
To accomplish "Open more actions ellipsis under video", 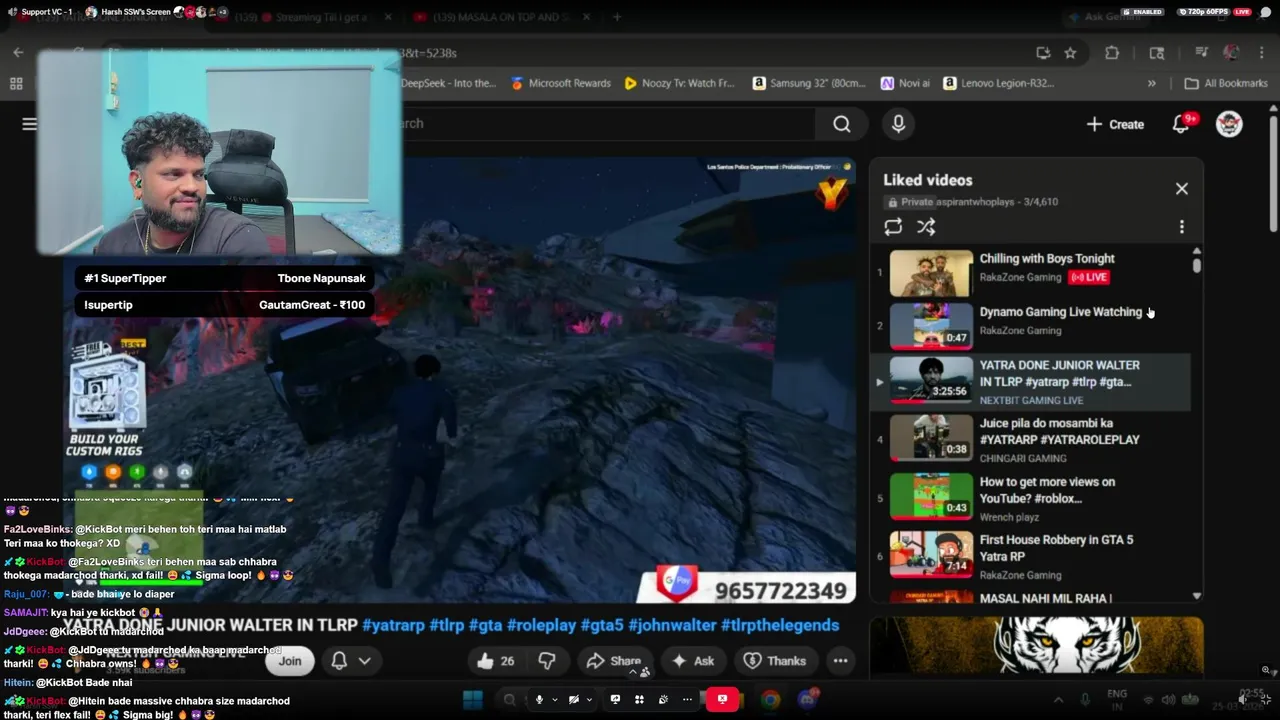I will tap(840, 661).
